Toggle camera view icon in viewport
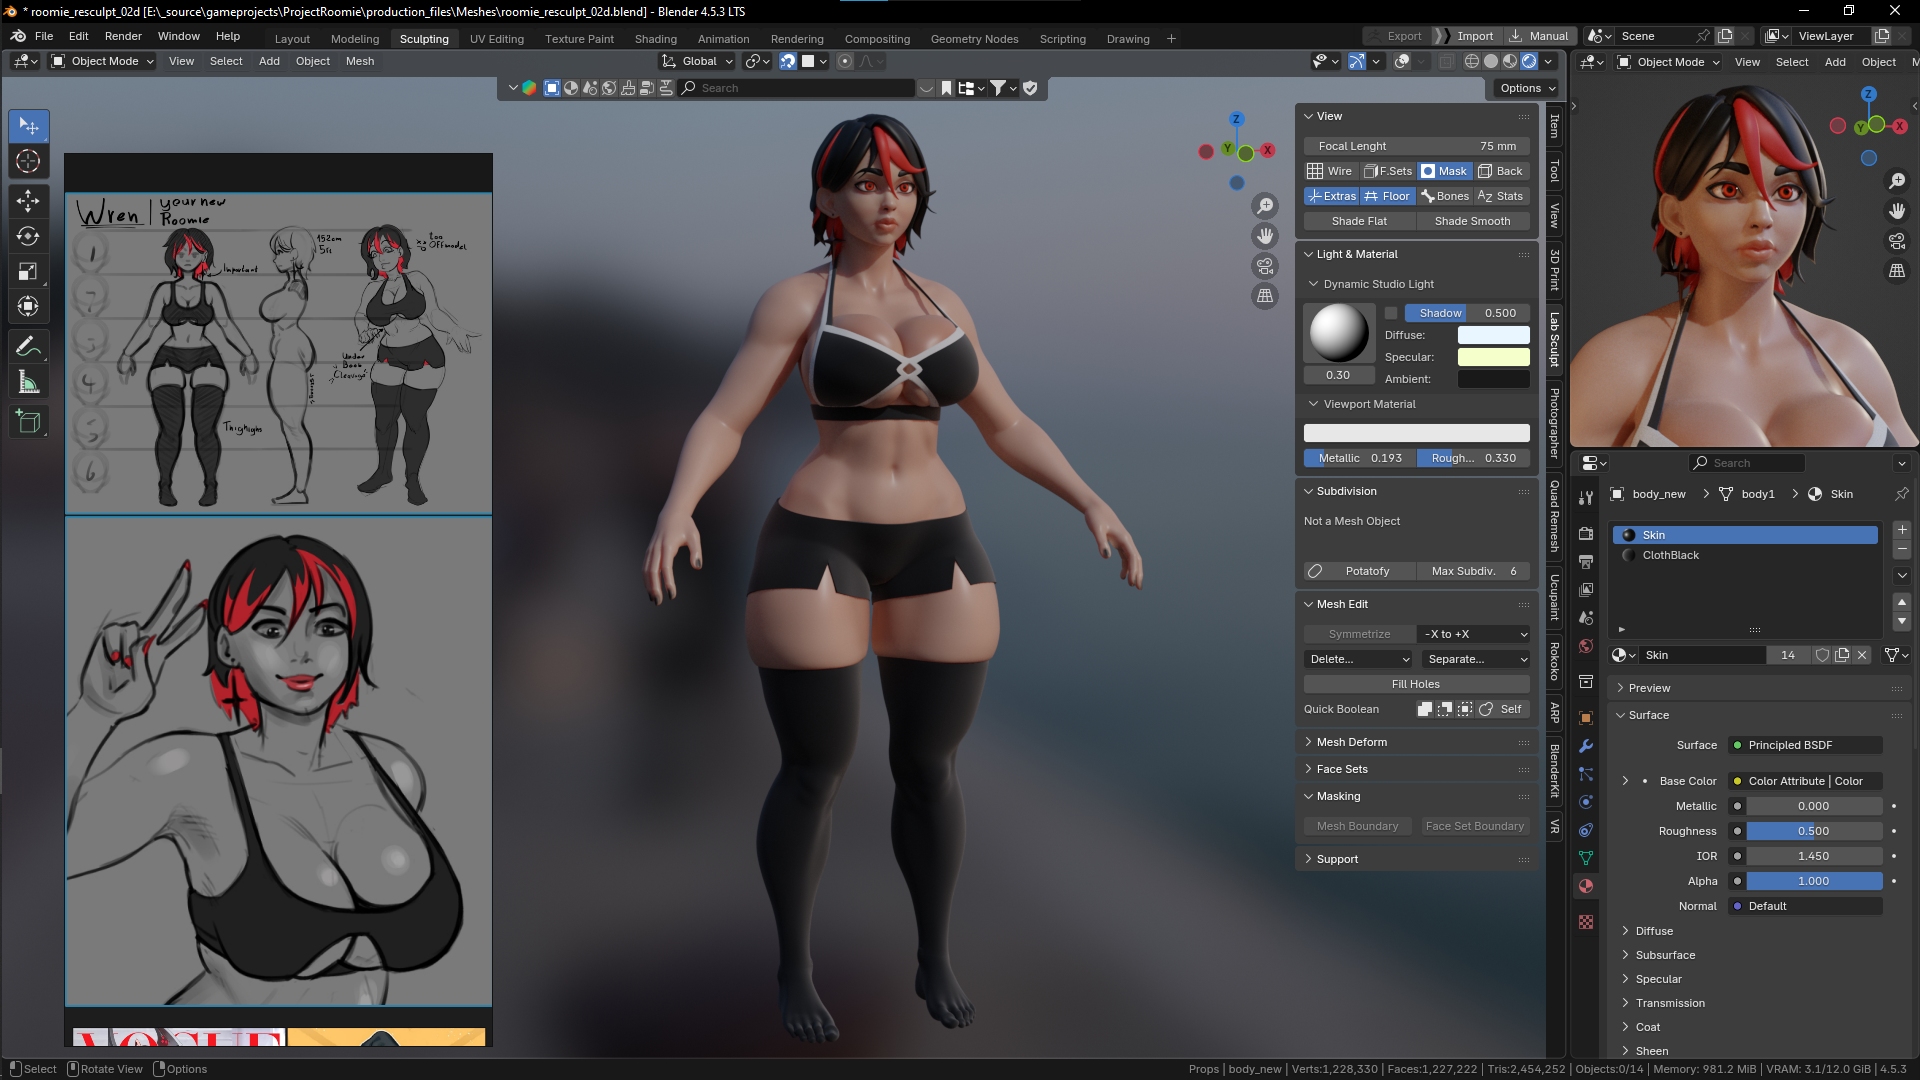This screenshot has width=1920, height=1080. (x=1265, y=266)
